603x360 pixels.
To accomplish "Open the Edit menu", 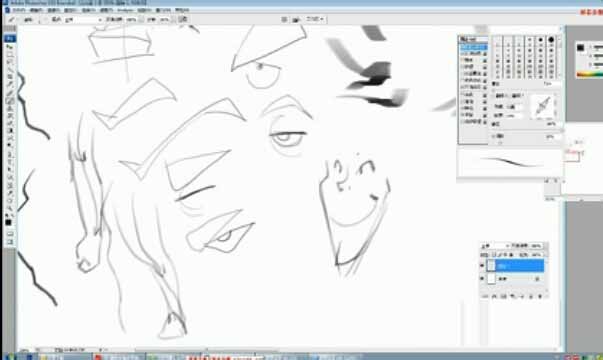I will (36, 10).
